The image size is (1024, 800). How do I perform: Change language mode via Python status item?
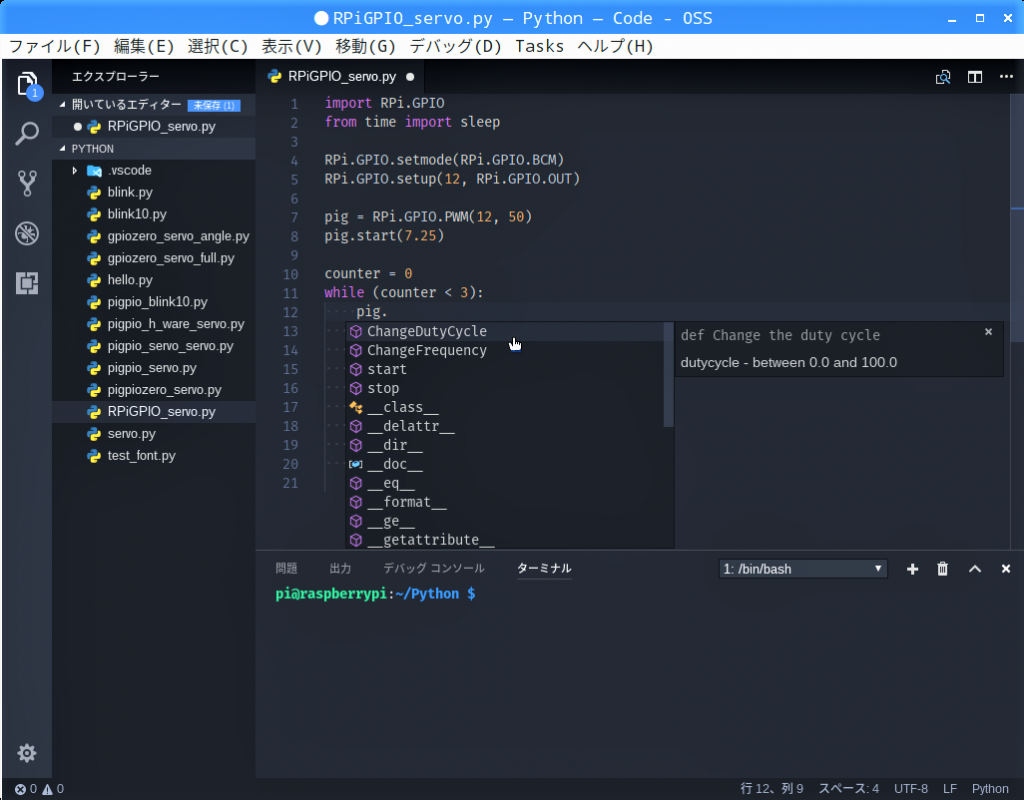click(x=989, y=789)
